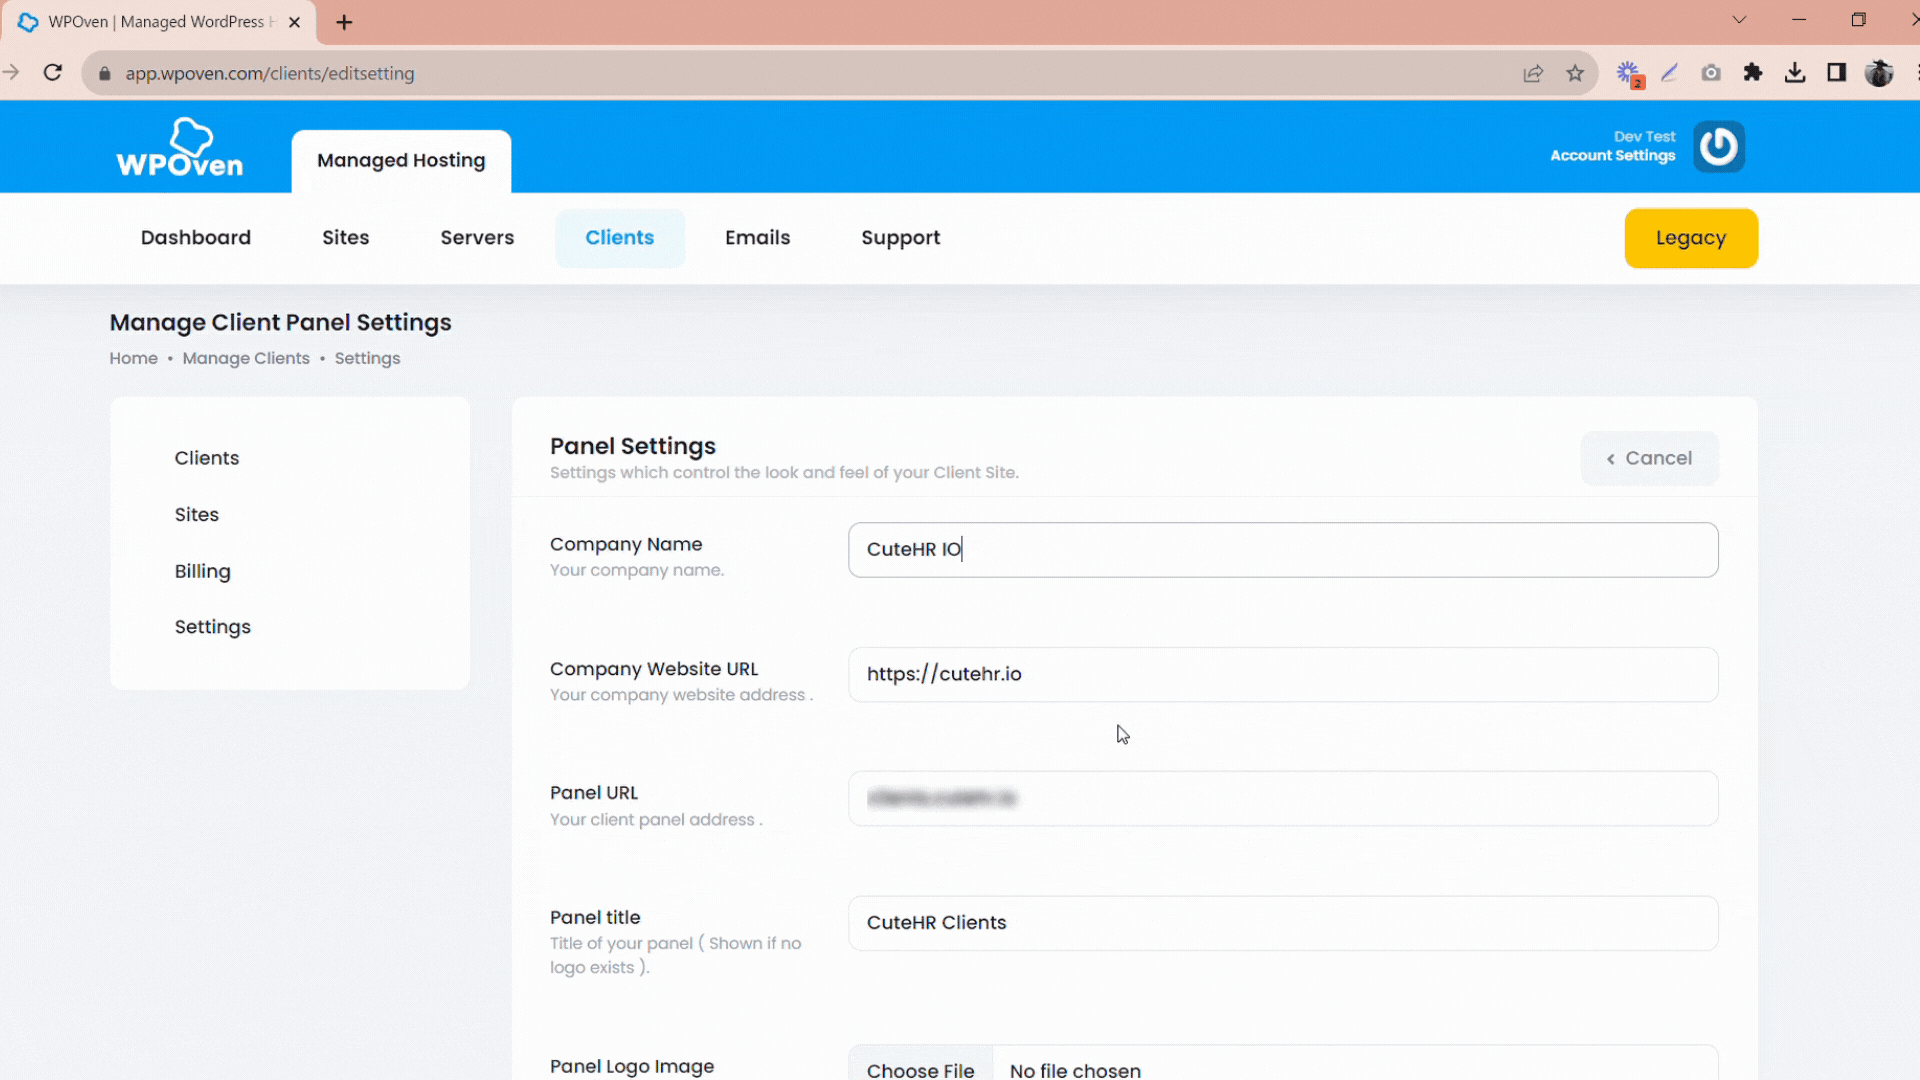The image size is (1920, 1080).
Task: Select the Managed Hosting tab
Action: (401, 160)
